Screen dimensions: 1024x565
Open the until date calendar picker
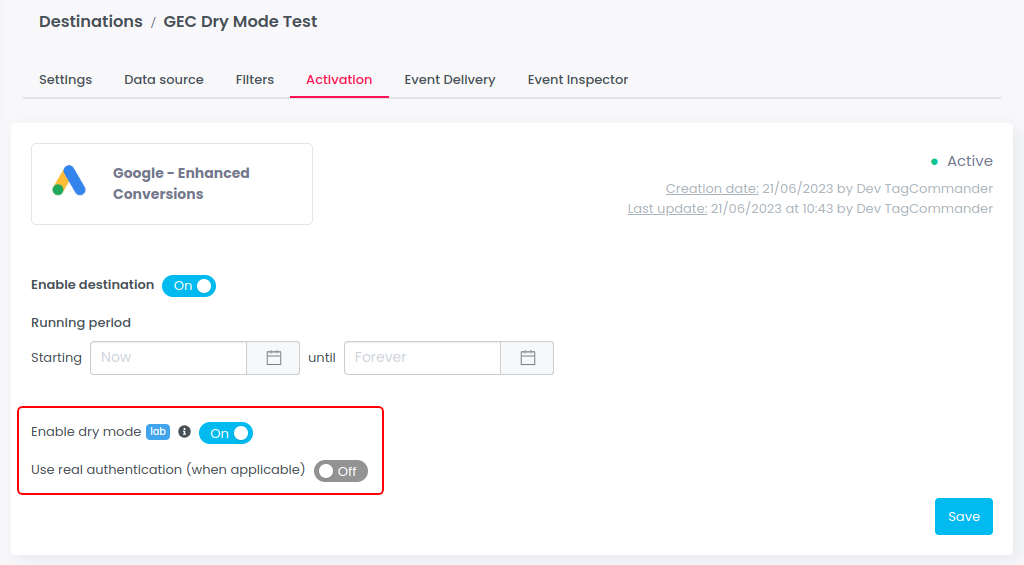527,358
